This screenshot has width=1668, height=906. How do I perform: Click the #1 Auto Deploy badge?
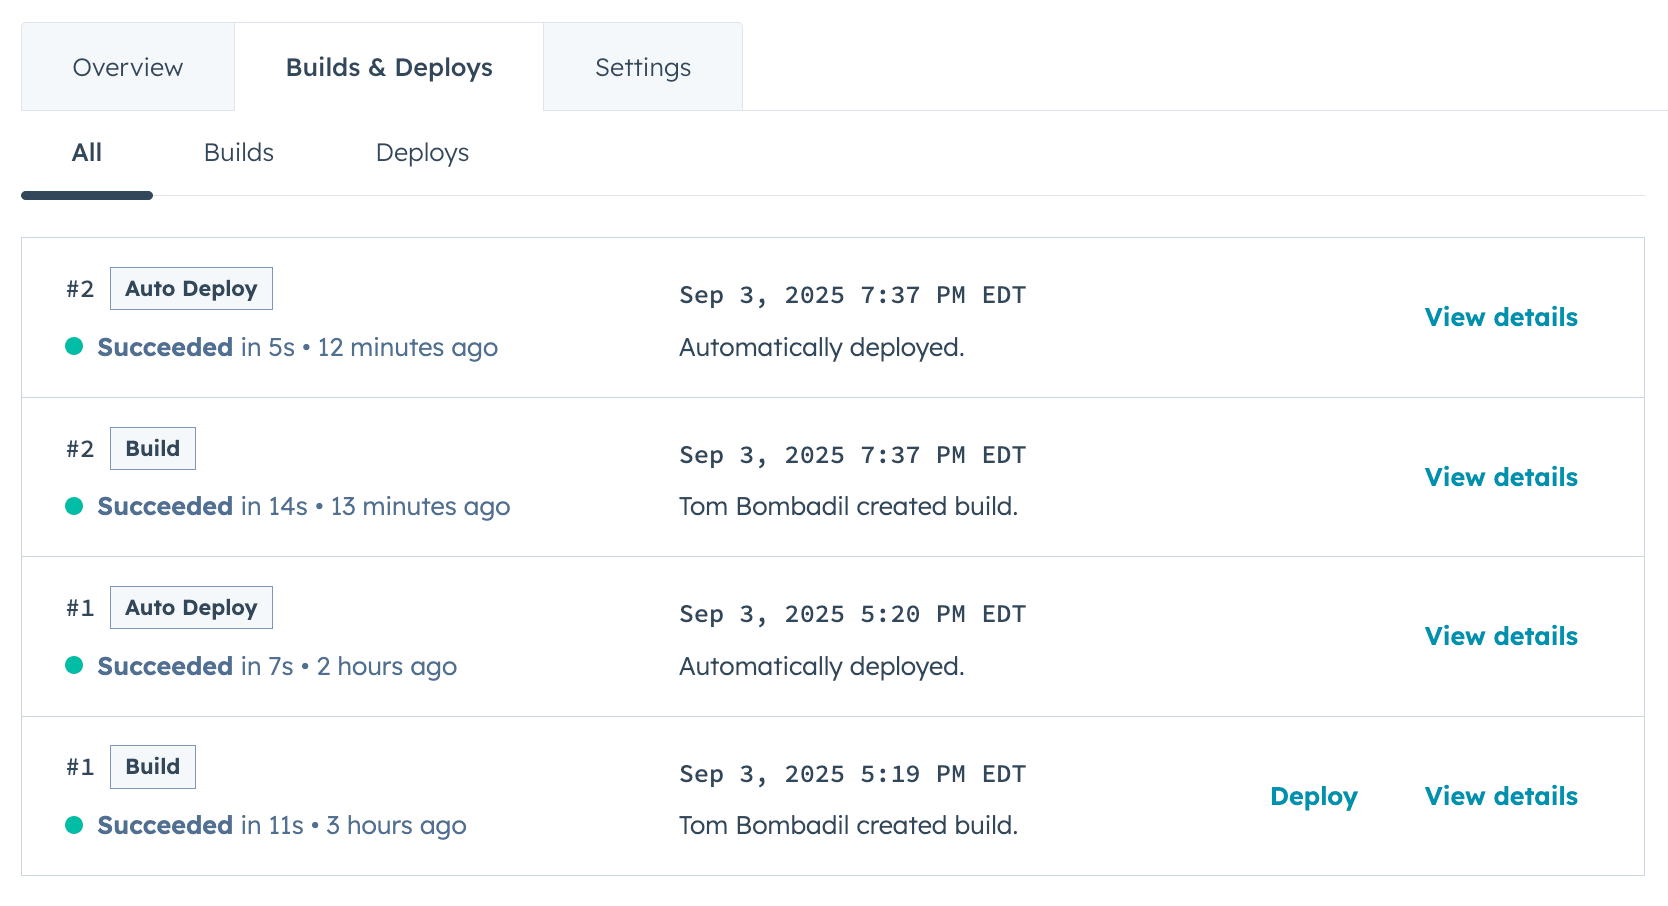(x=191, y=608)
